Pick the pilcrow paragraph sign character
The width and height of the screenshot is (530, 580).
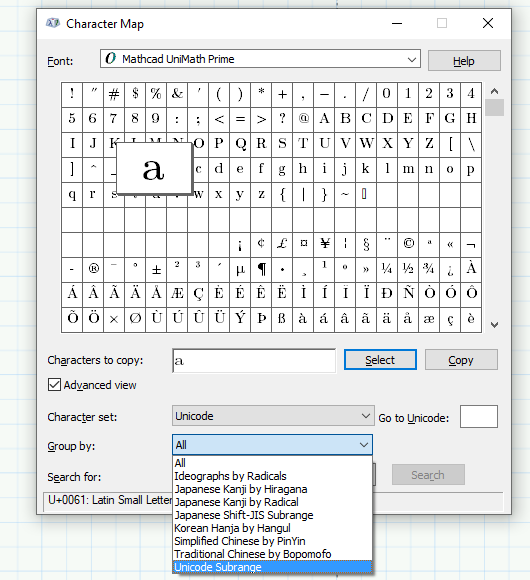coord(261,269)
